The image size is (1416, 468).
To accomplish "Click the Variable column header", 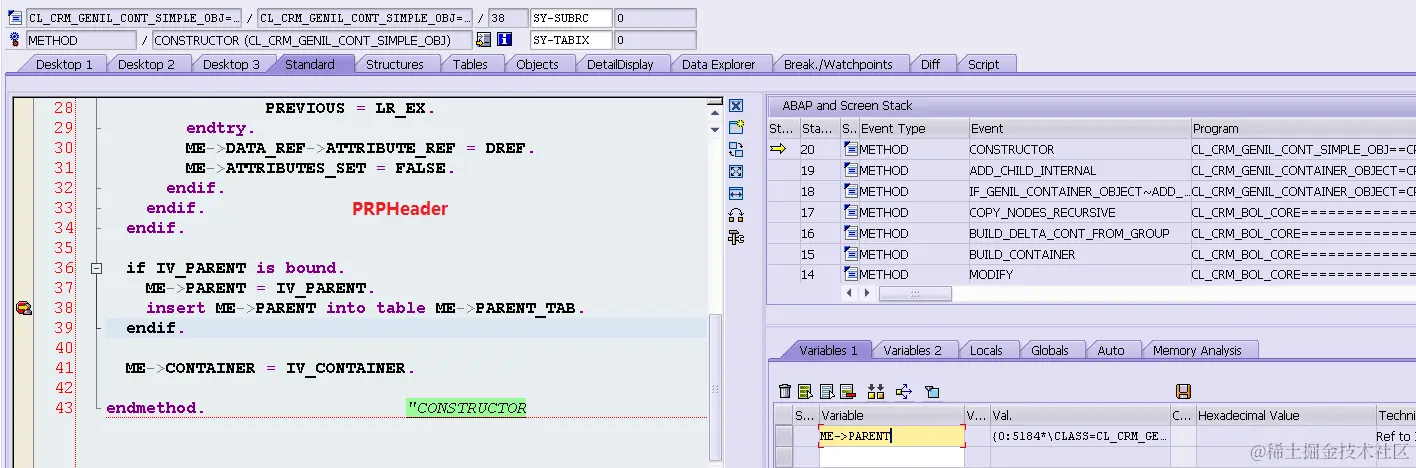I will tap(891, 415).
